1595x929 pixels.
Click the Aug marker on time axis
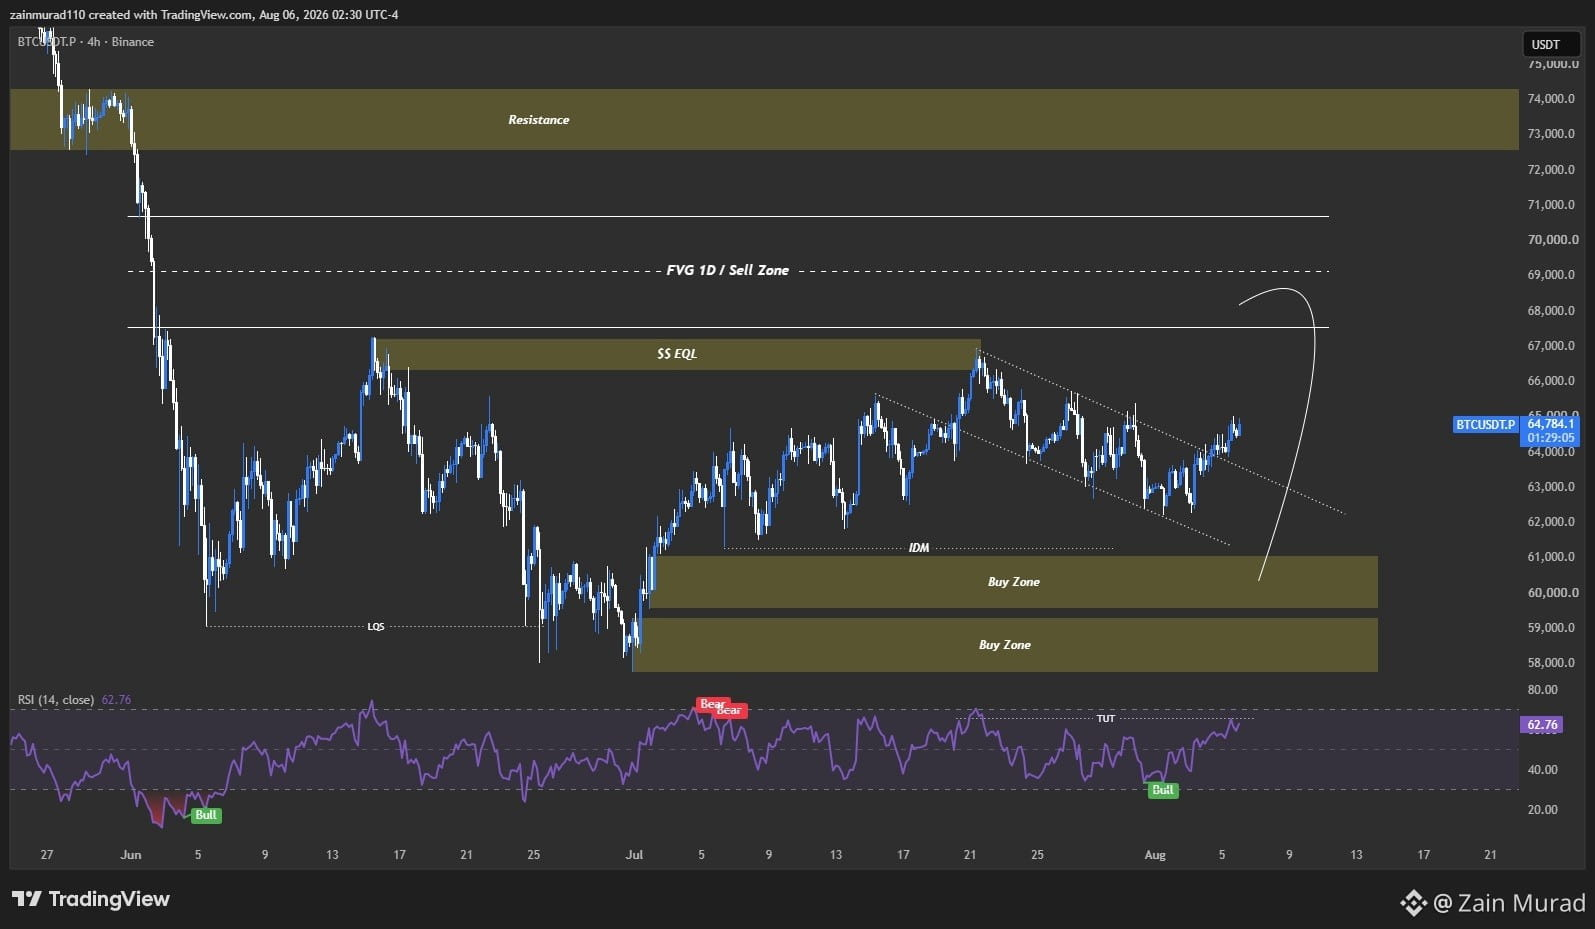pos(1154,855)
